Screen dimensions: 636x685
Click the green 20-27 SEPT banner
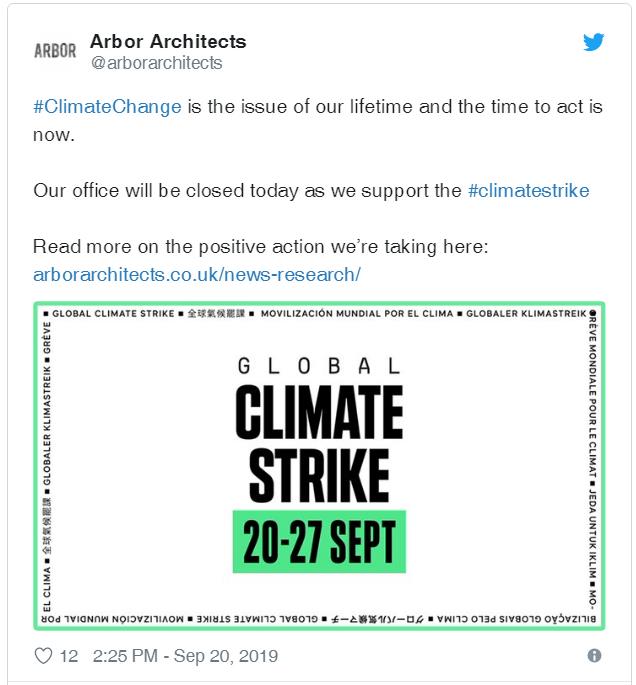(x=319, y=541)
